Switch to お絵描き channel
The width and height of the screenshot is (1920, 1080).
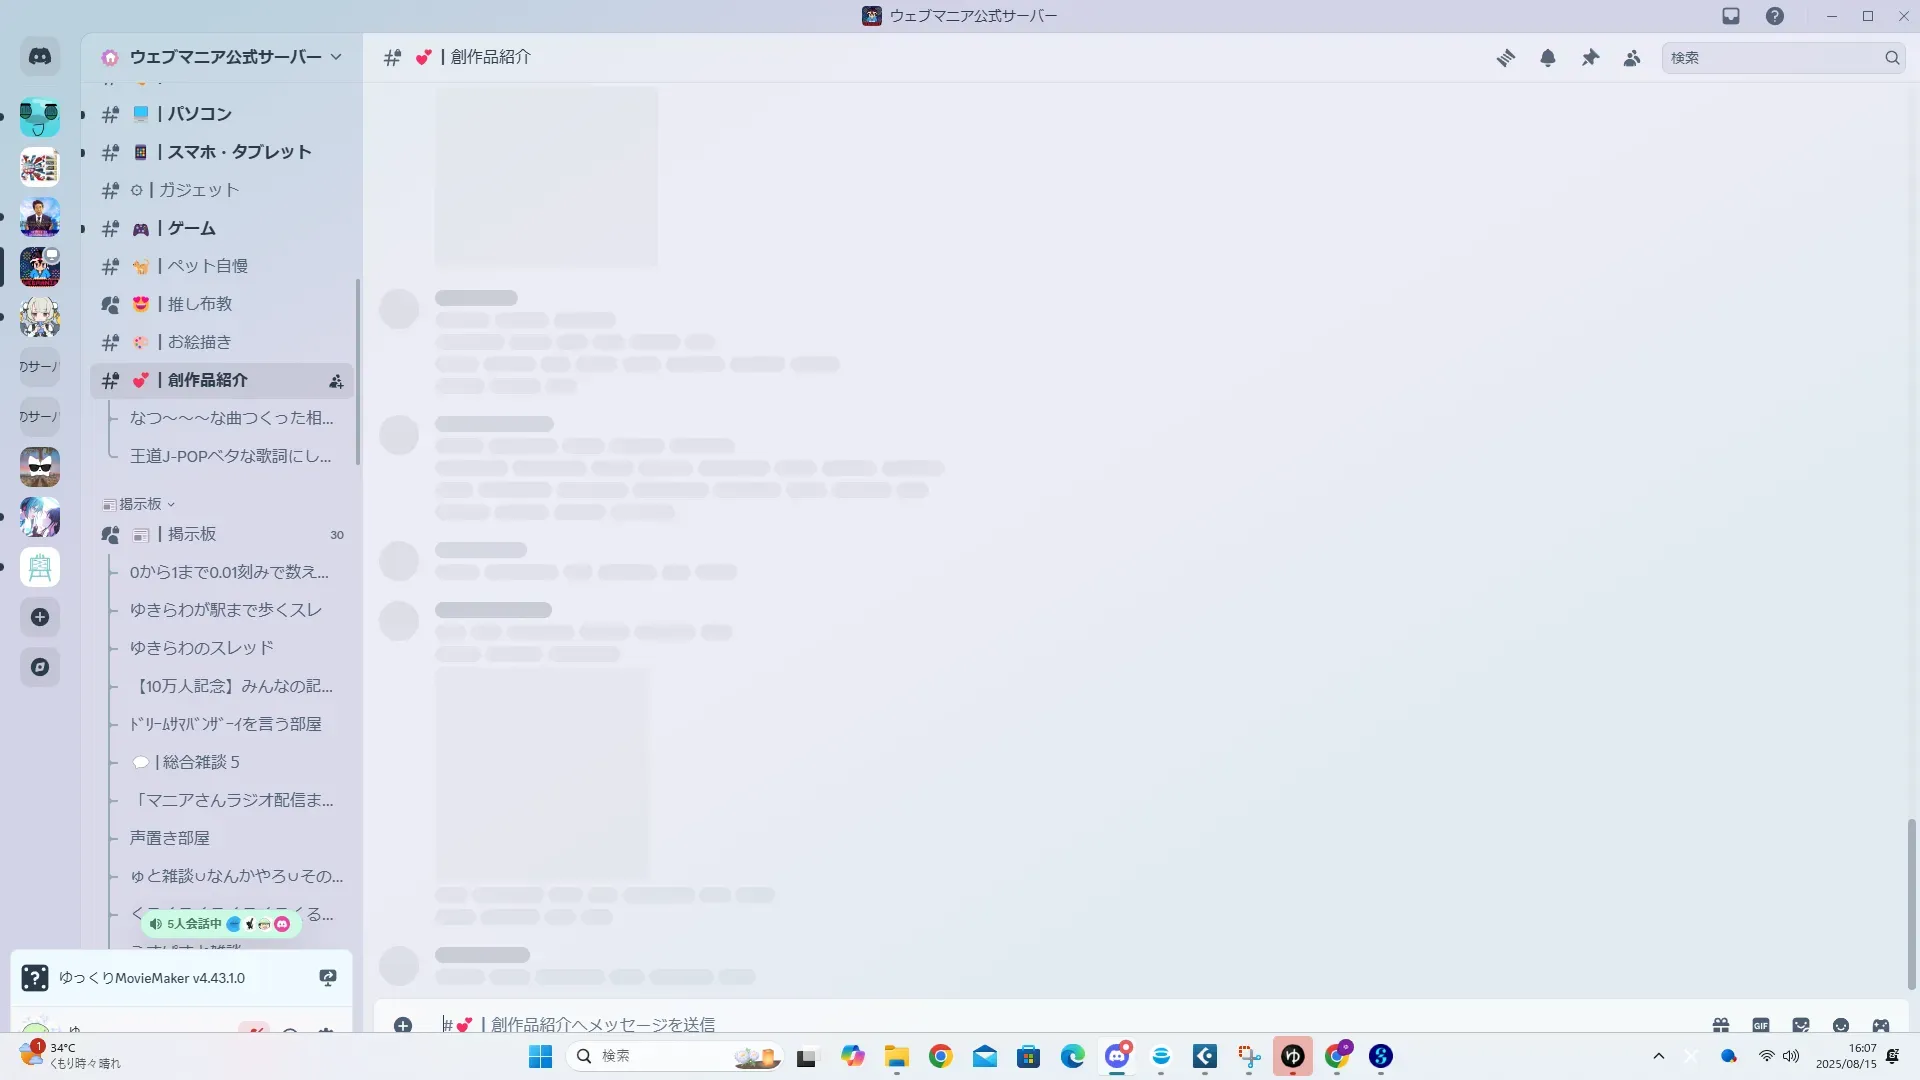click(199, 342)
